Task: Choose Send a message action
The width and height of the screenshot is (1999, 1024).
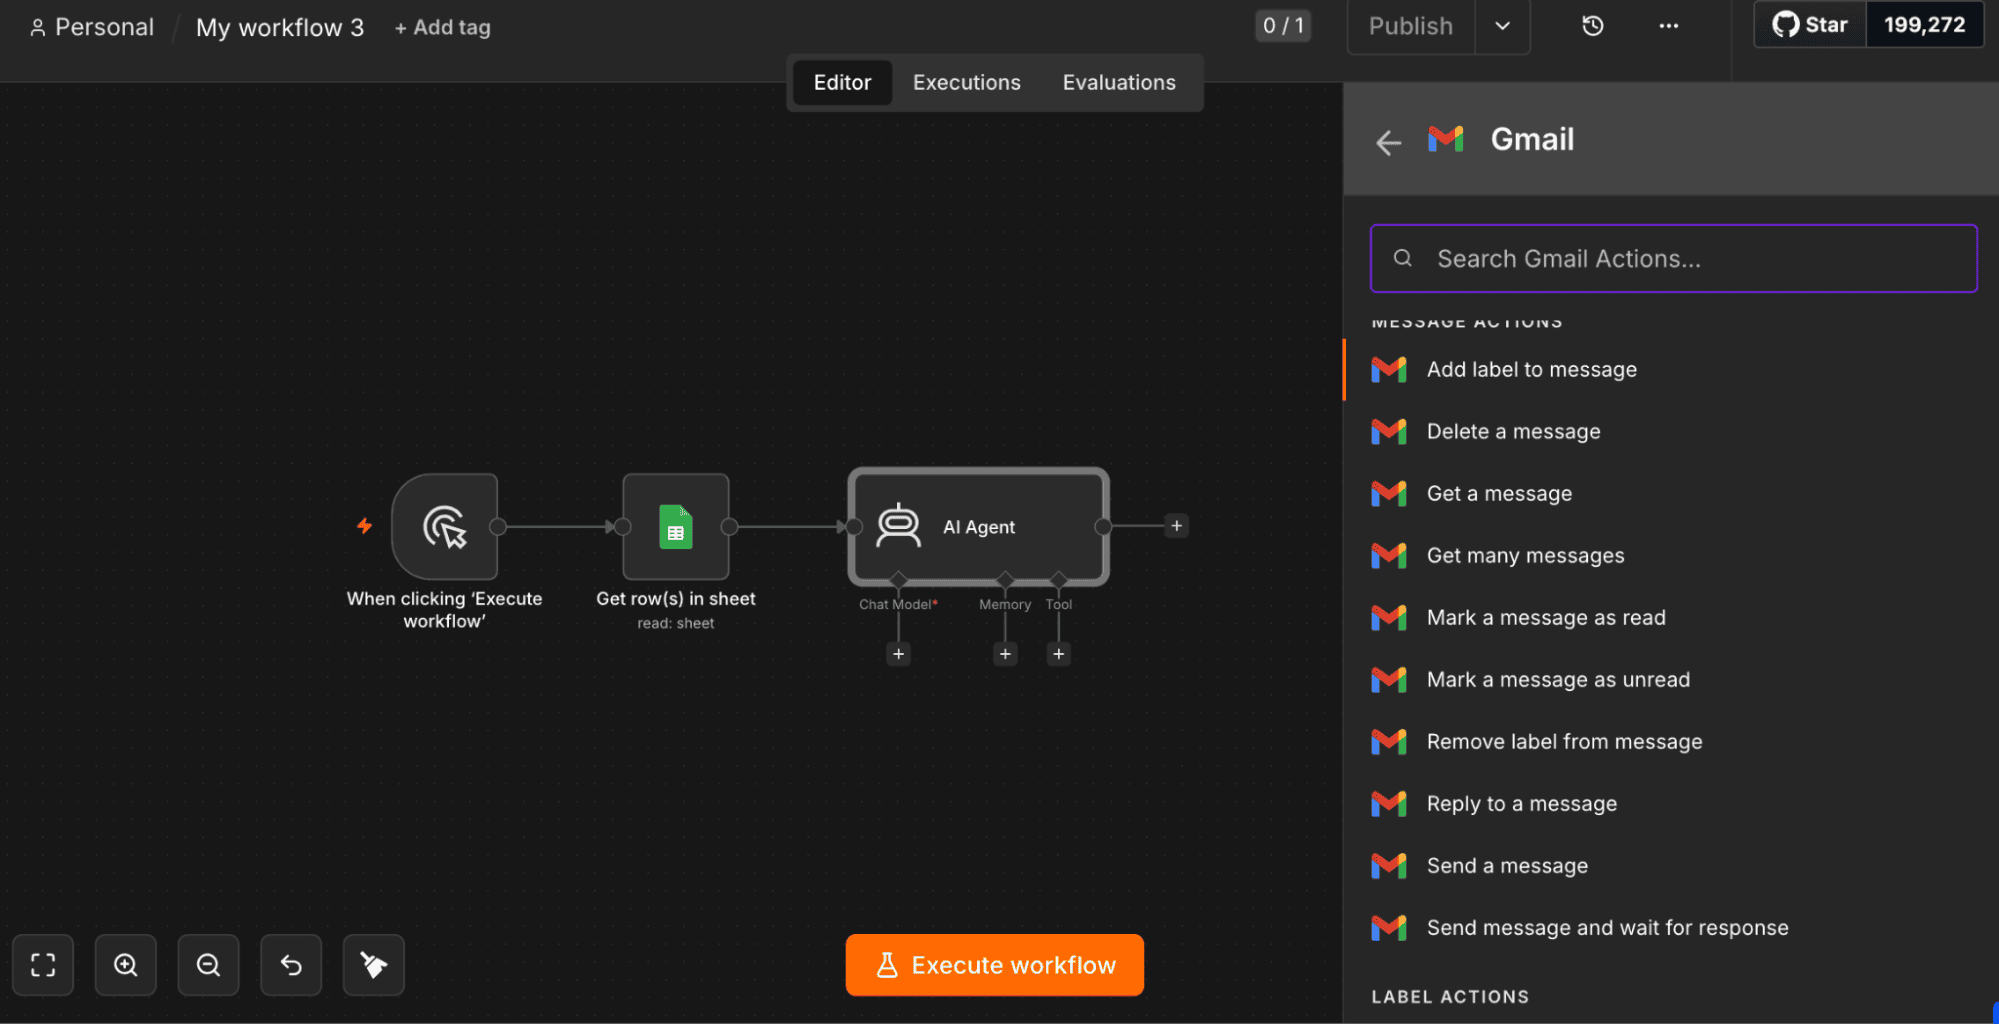Action: coord(1670,866)
